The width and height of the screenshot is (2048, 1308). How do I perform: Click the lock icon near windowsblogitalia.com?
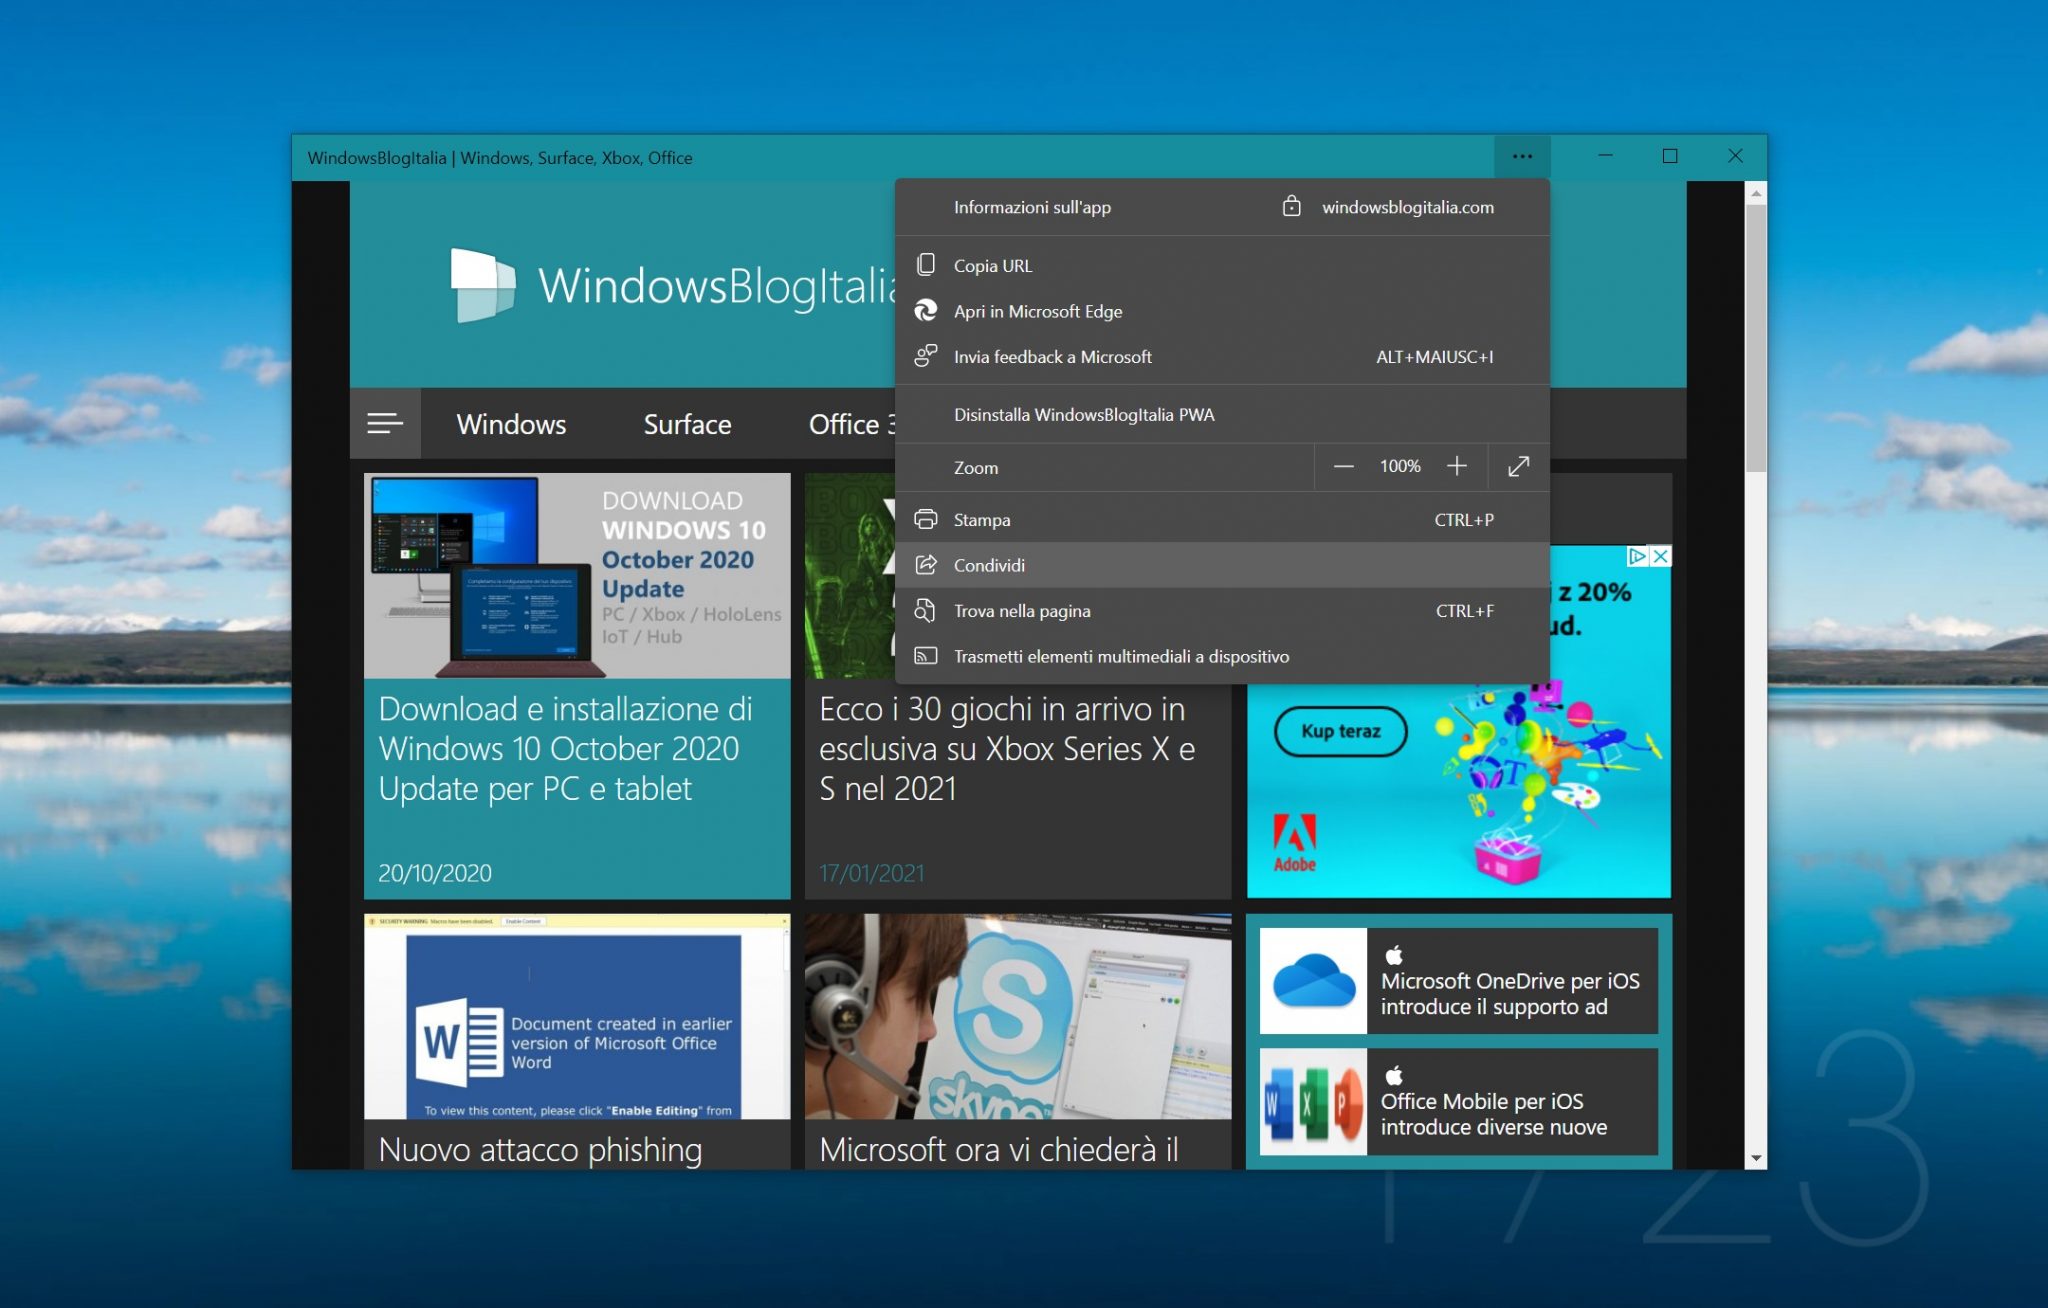[x=1291, y=206]
